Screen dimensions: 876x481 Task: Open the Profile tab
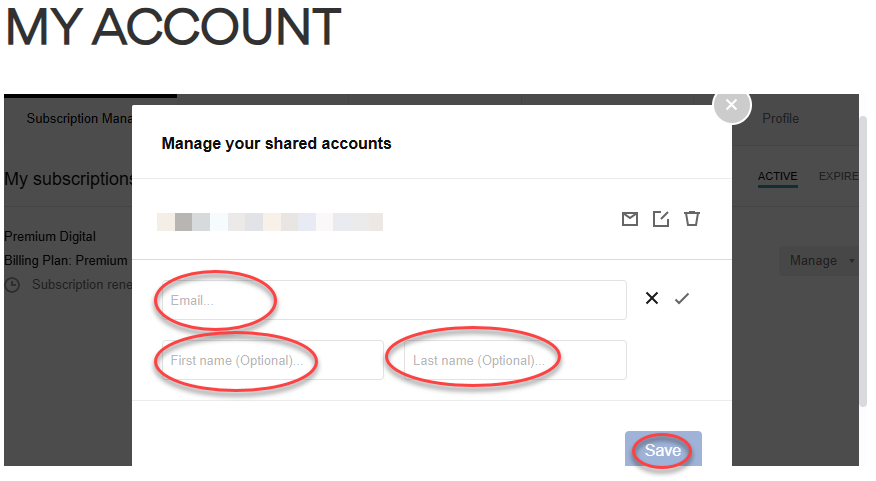(x=780, y=118)
